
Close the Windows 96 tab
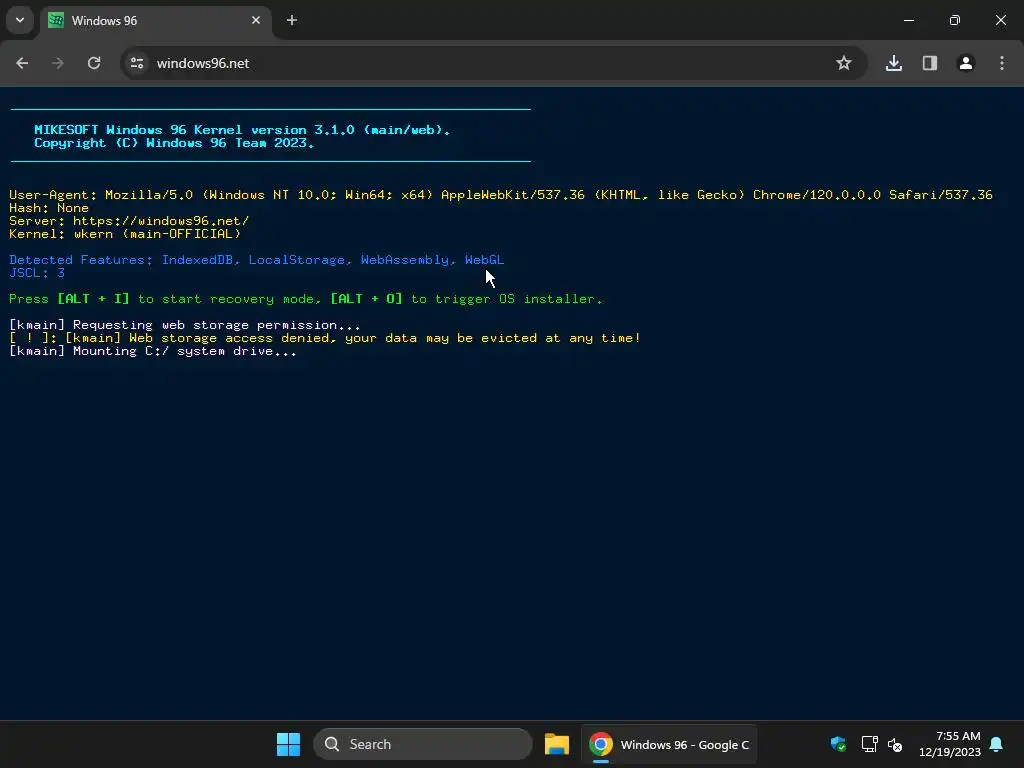coord(256,20)
